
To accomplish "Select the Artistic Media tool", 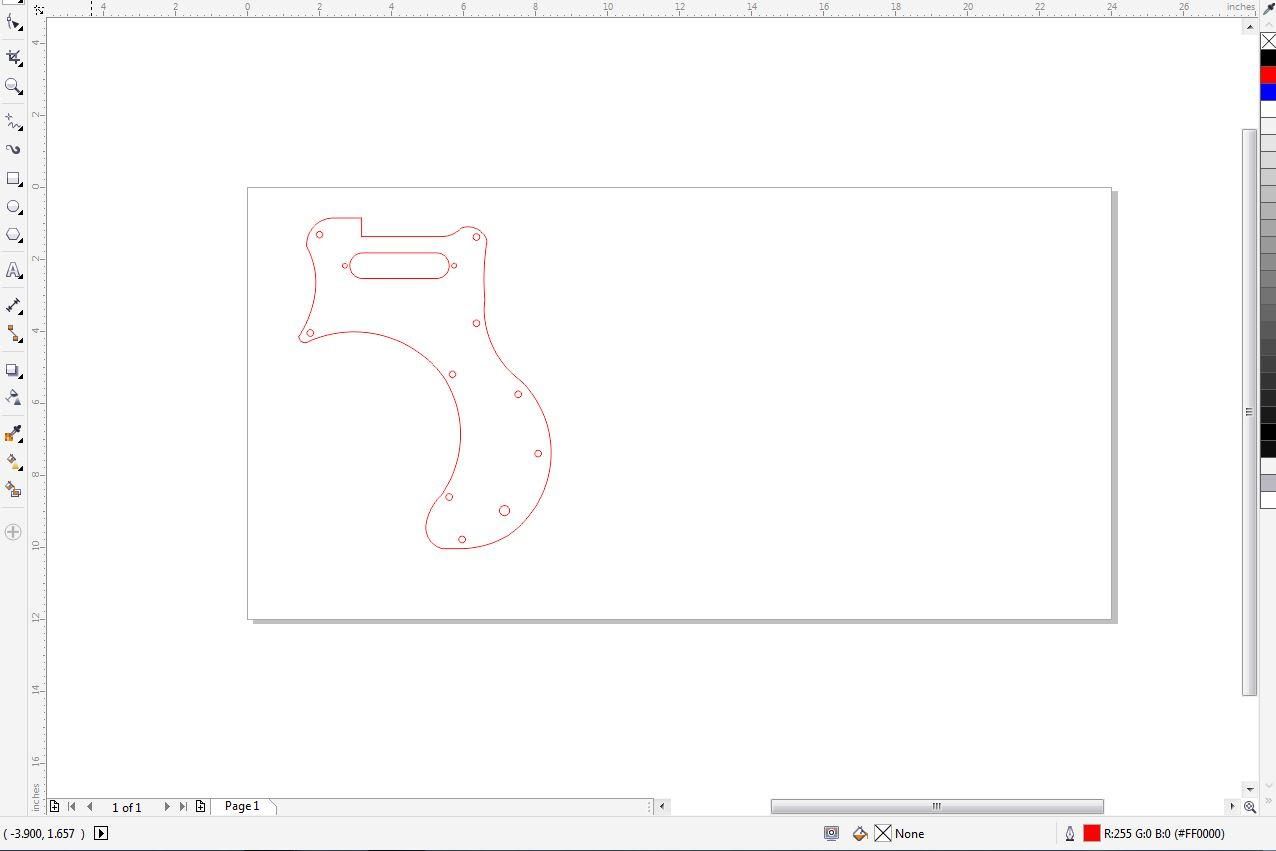I will (13, 150).
